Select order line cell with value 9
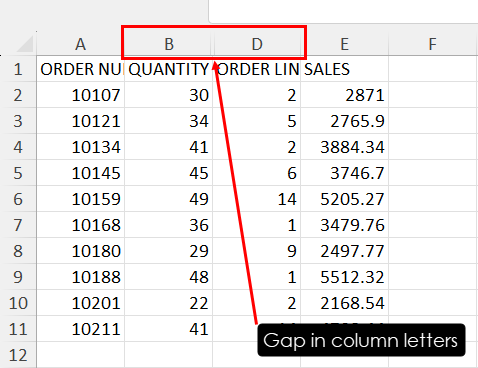Image resolution: width=478 pixels, height=368 pixels. [x=257, y=251]
